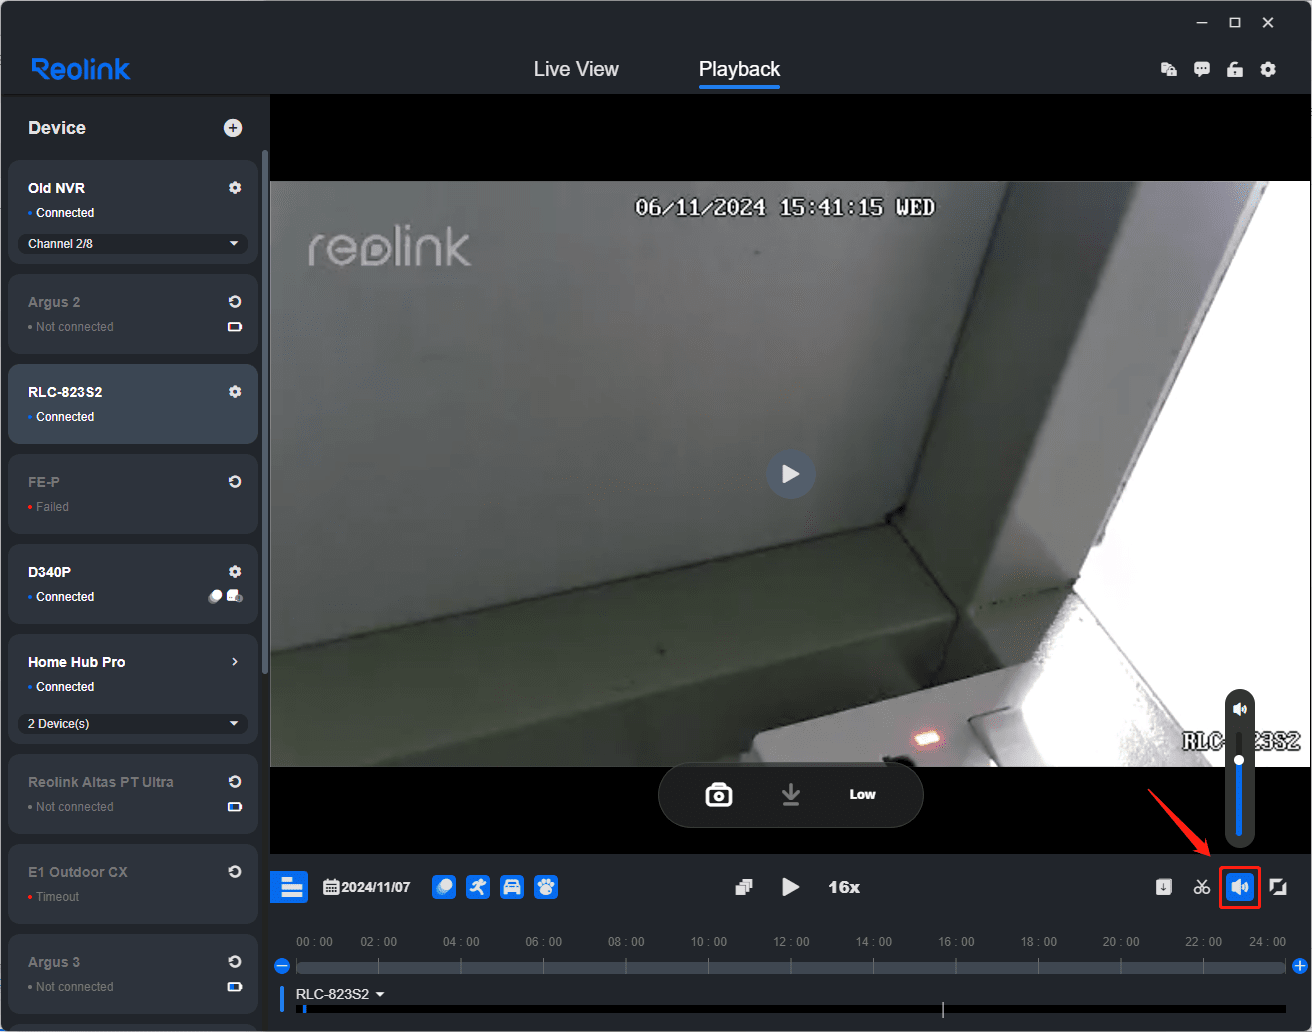Click the fullscreen expand icon
1312x1032 pixels.
coord(1278,887)
